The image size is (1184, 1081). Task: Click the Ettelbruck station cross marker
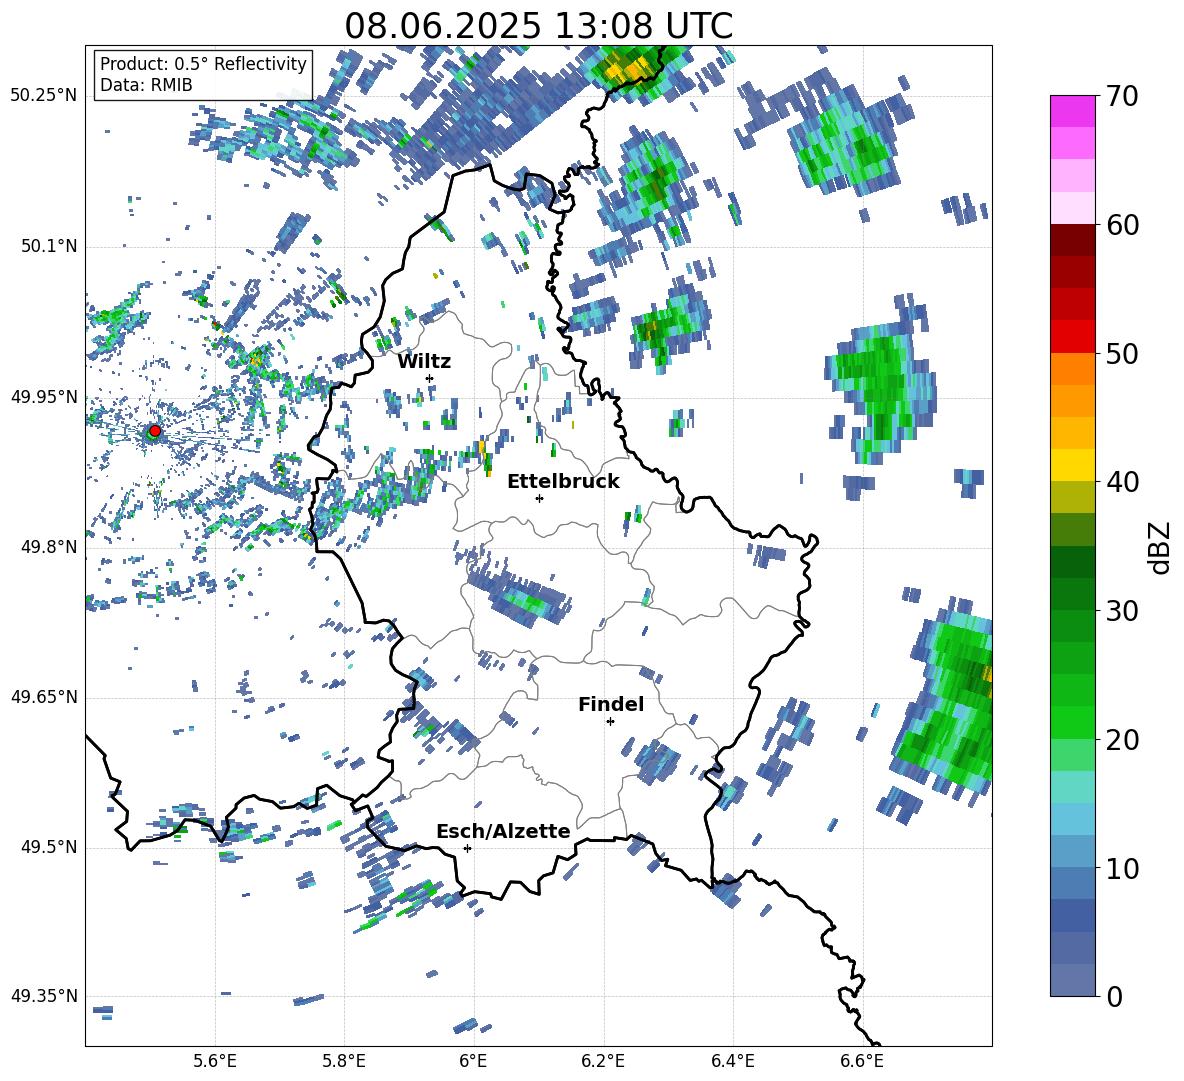coord(539,498)
